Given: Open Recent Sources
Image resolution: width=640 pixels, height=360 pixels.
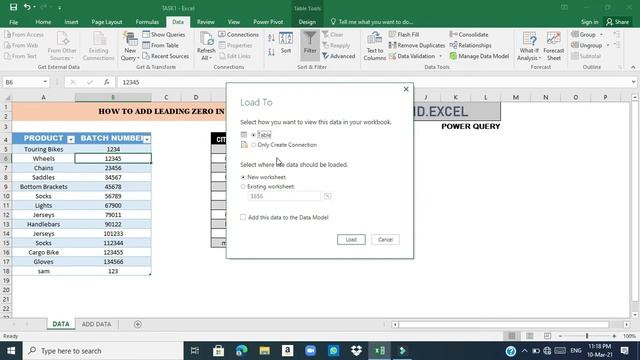Looking at the screenshot, I should pyautogui.click(x=166, y=56).
